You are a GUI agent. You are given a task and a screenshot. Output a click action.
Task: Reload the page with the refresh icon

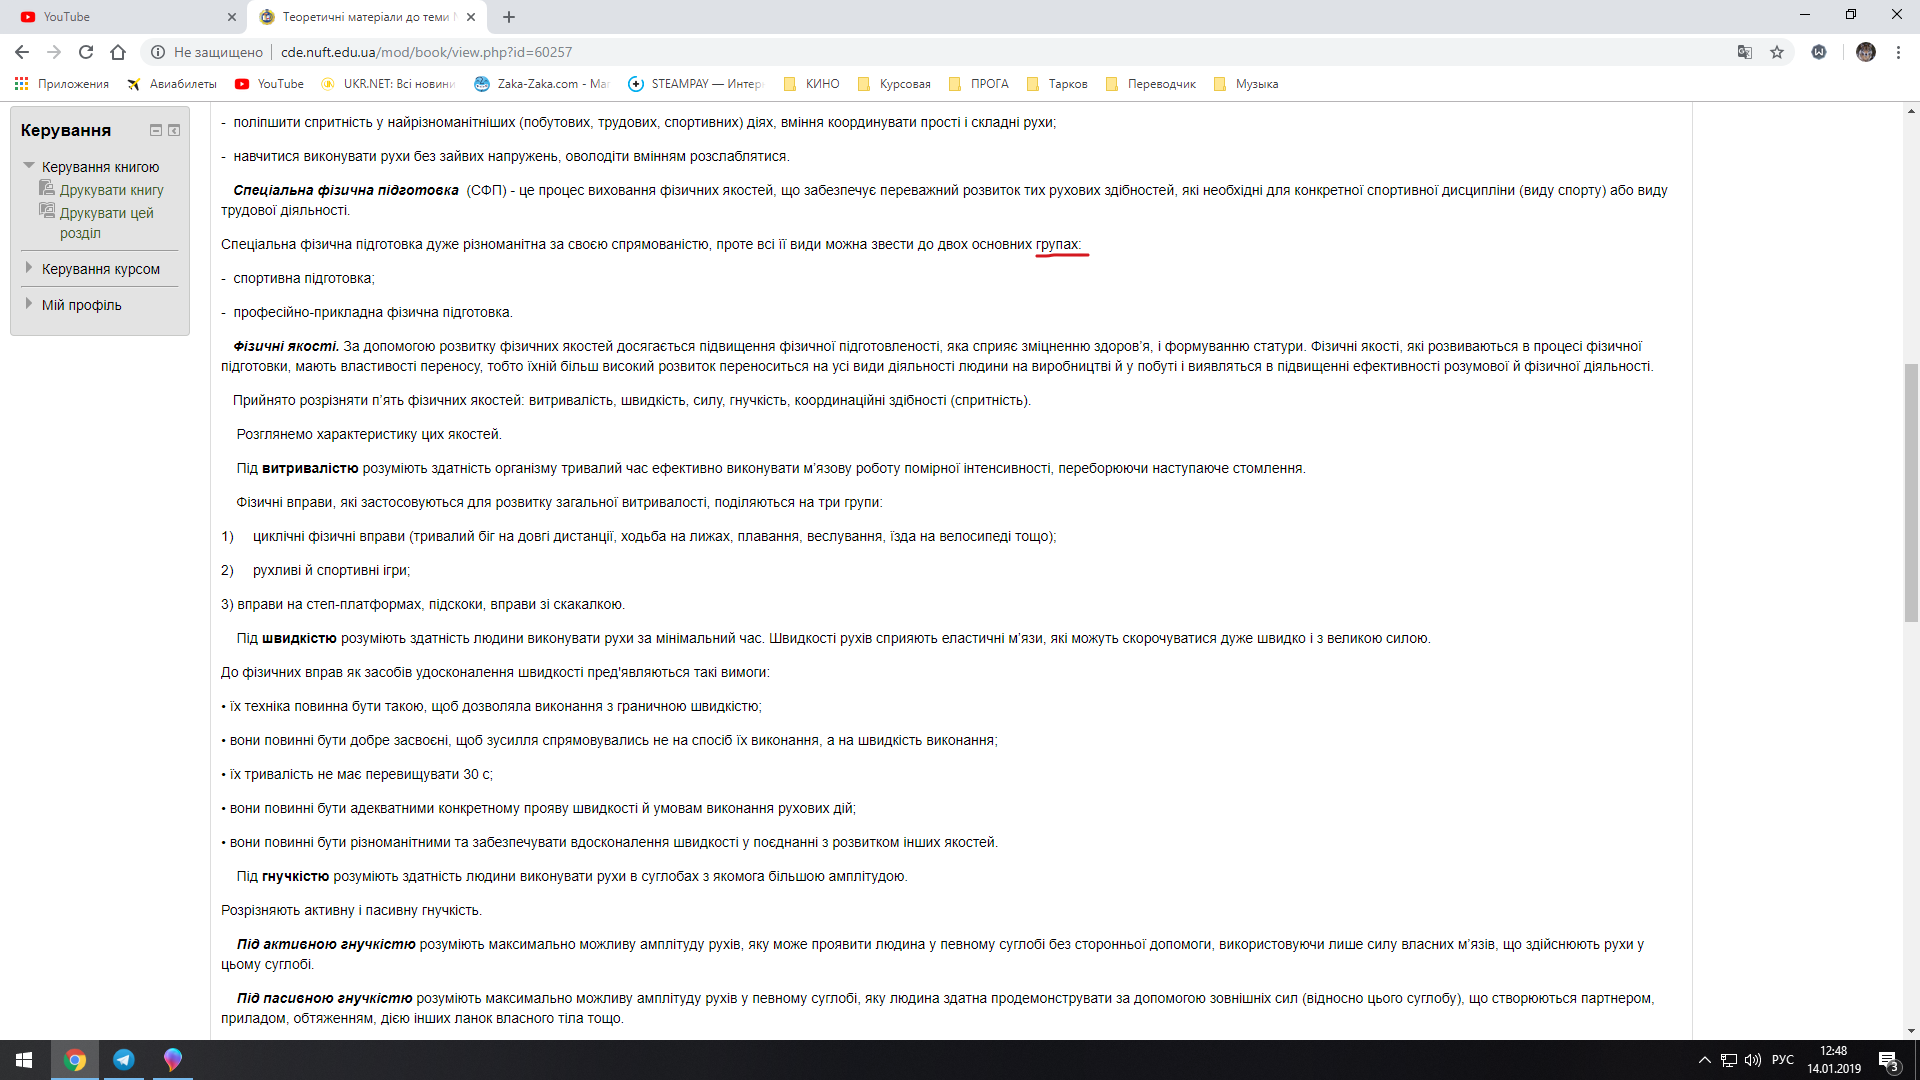click(86, 52)
